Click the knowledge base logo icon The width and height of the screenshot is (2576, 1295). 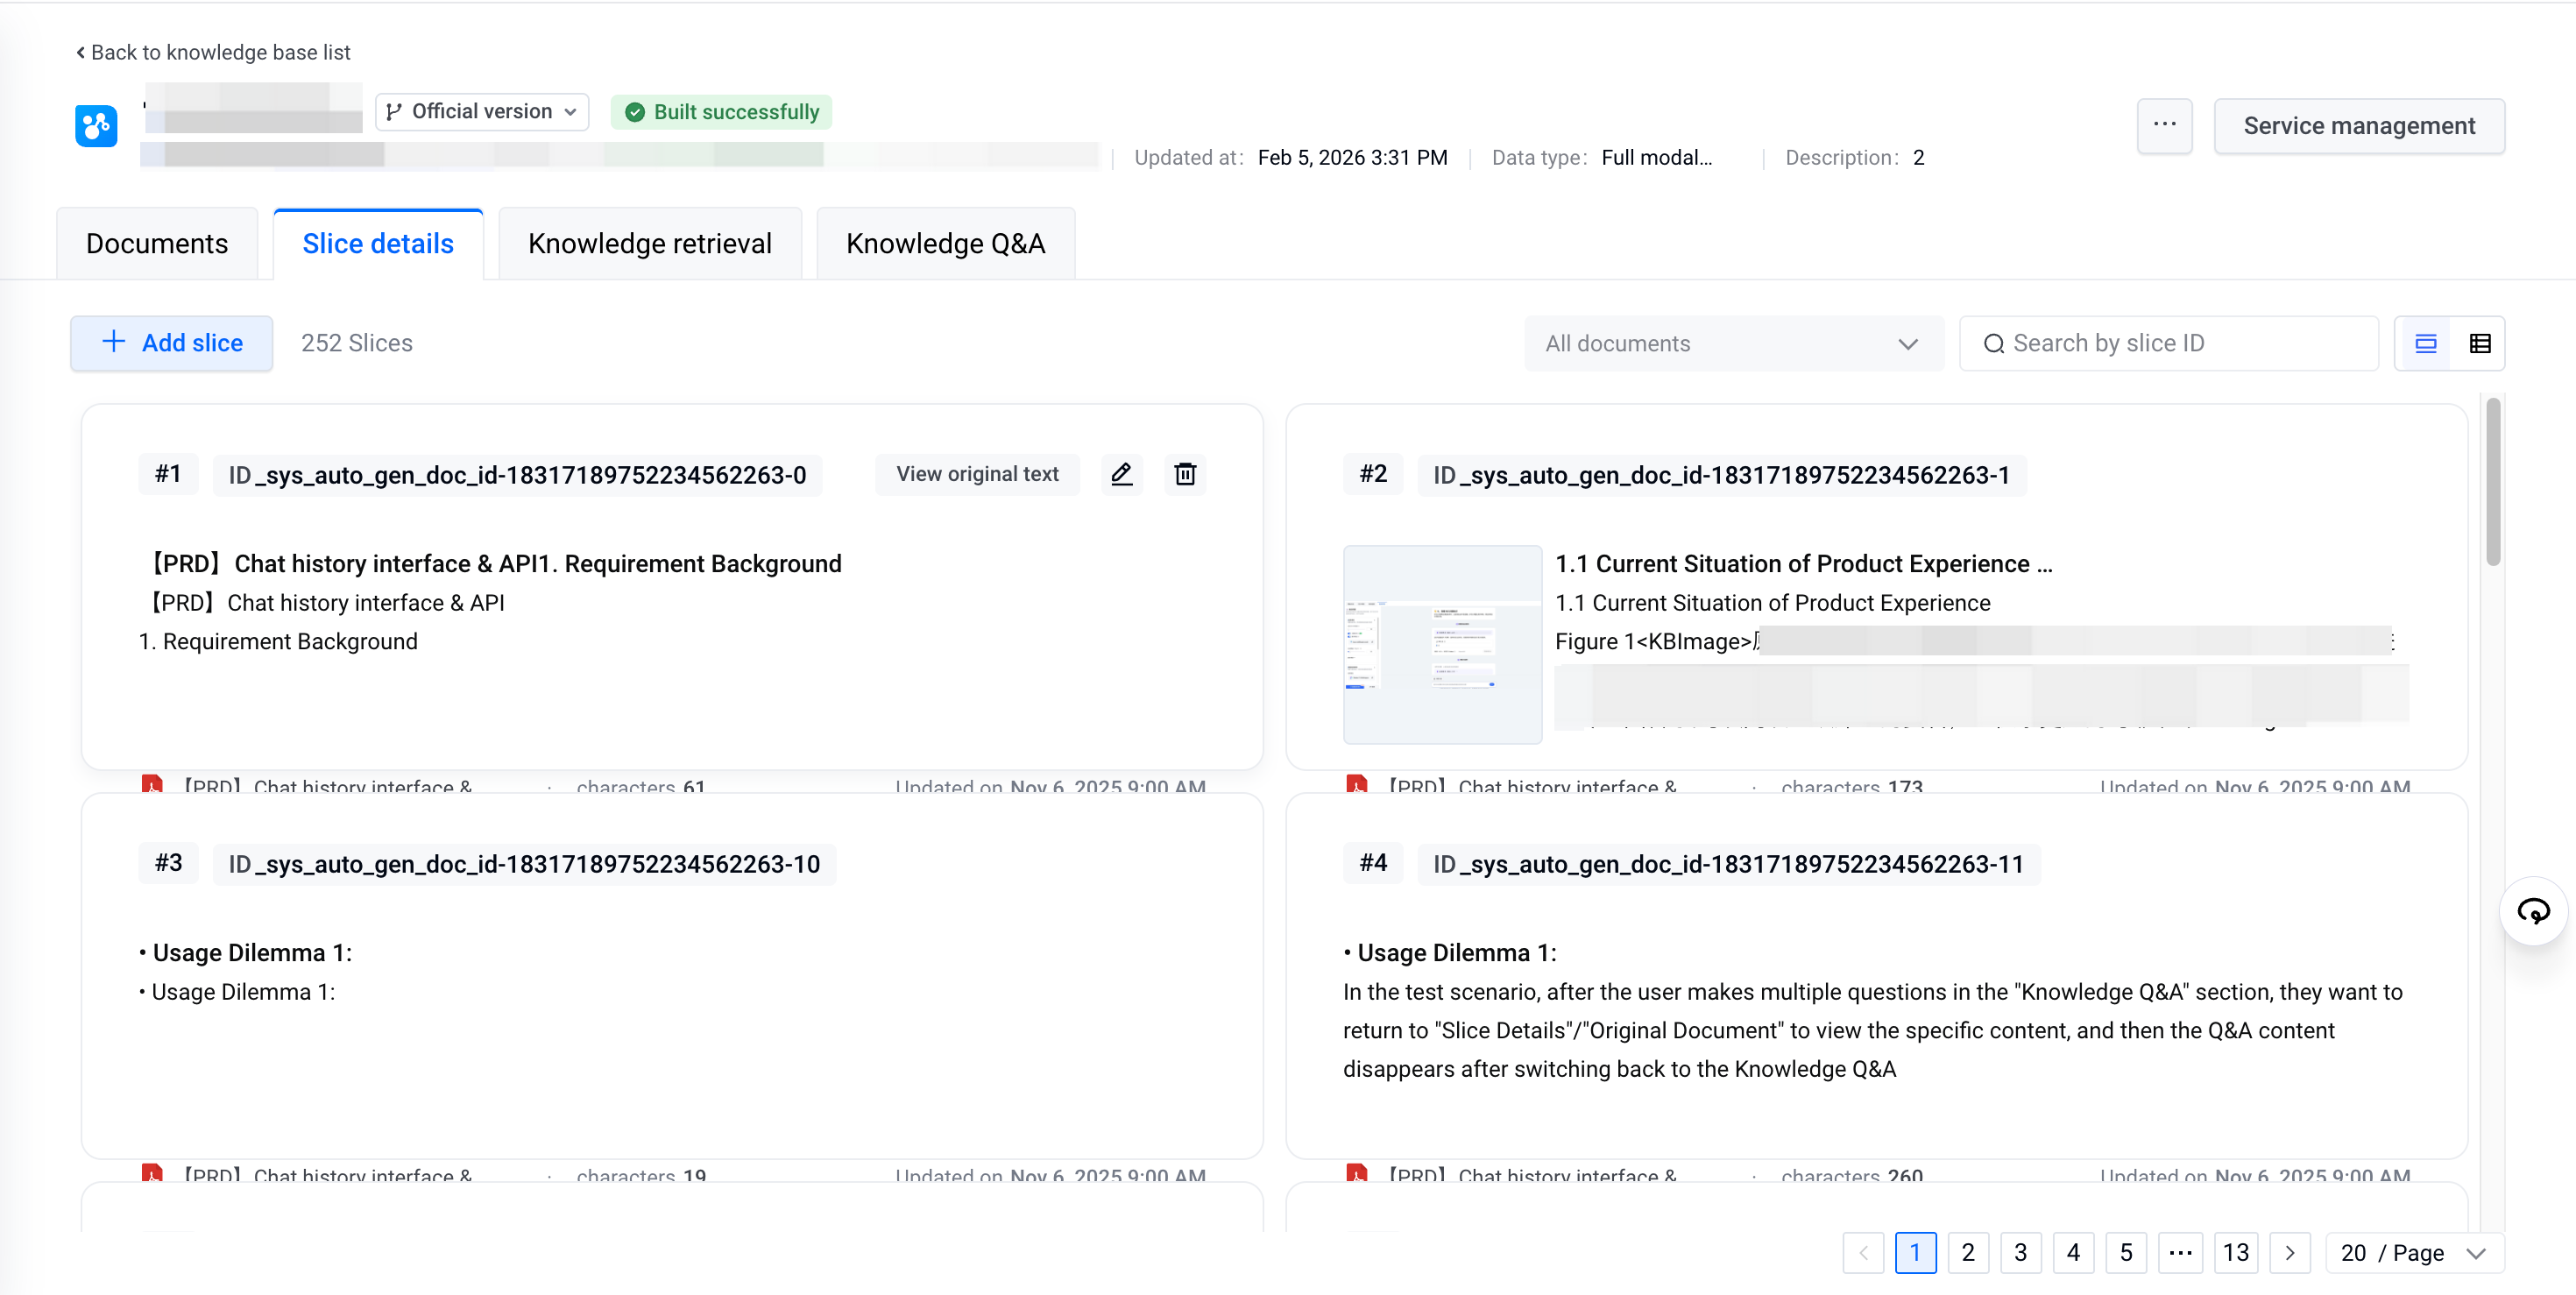pos(96,126)
